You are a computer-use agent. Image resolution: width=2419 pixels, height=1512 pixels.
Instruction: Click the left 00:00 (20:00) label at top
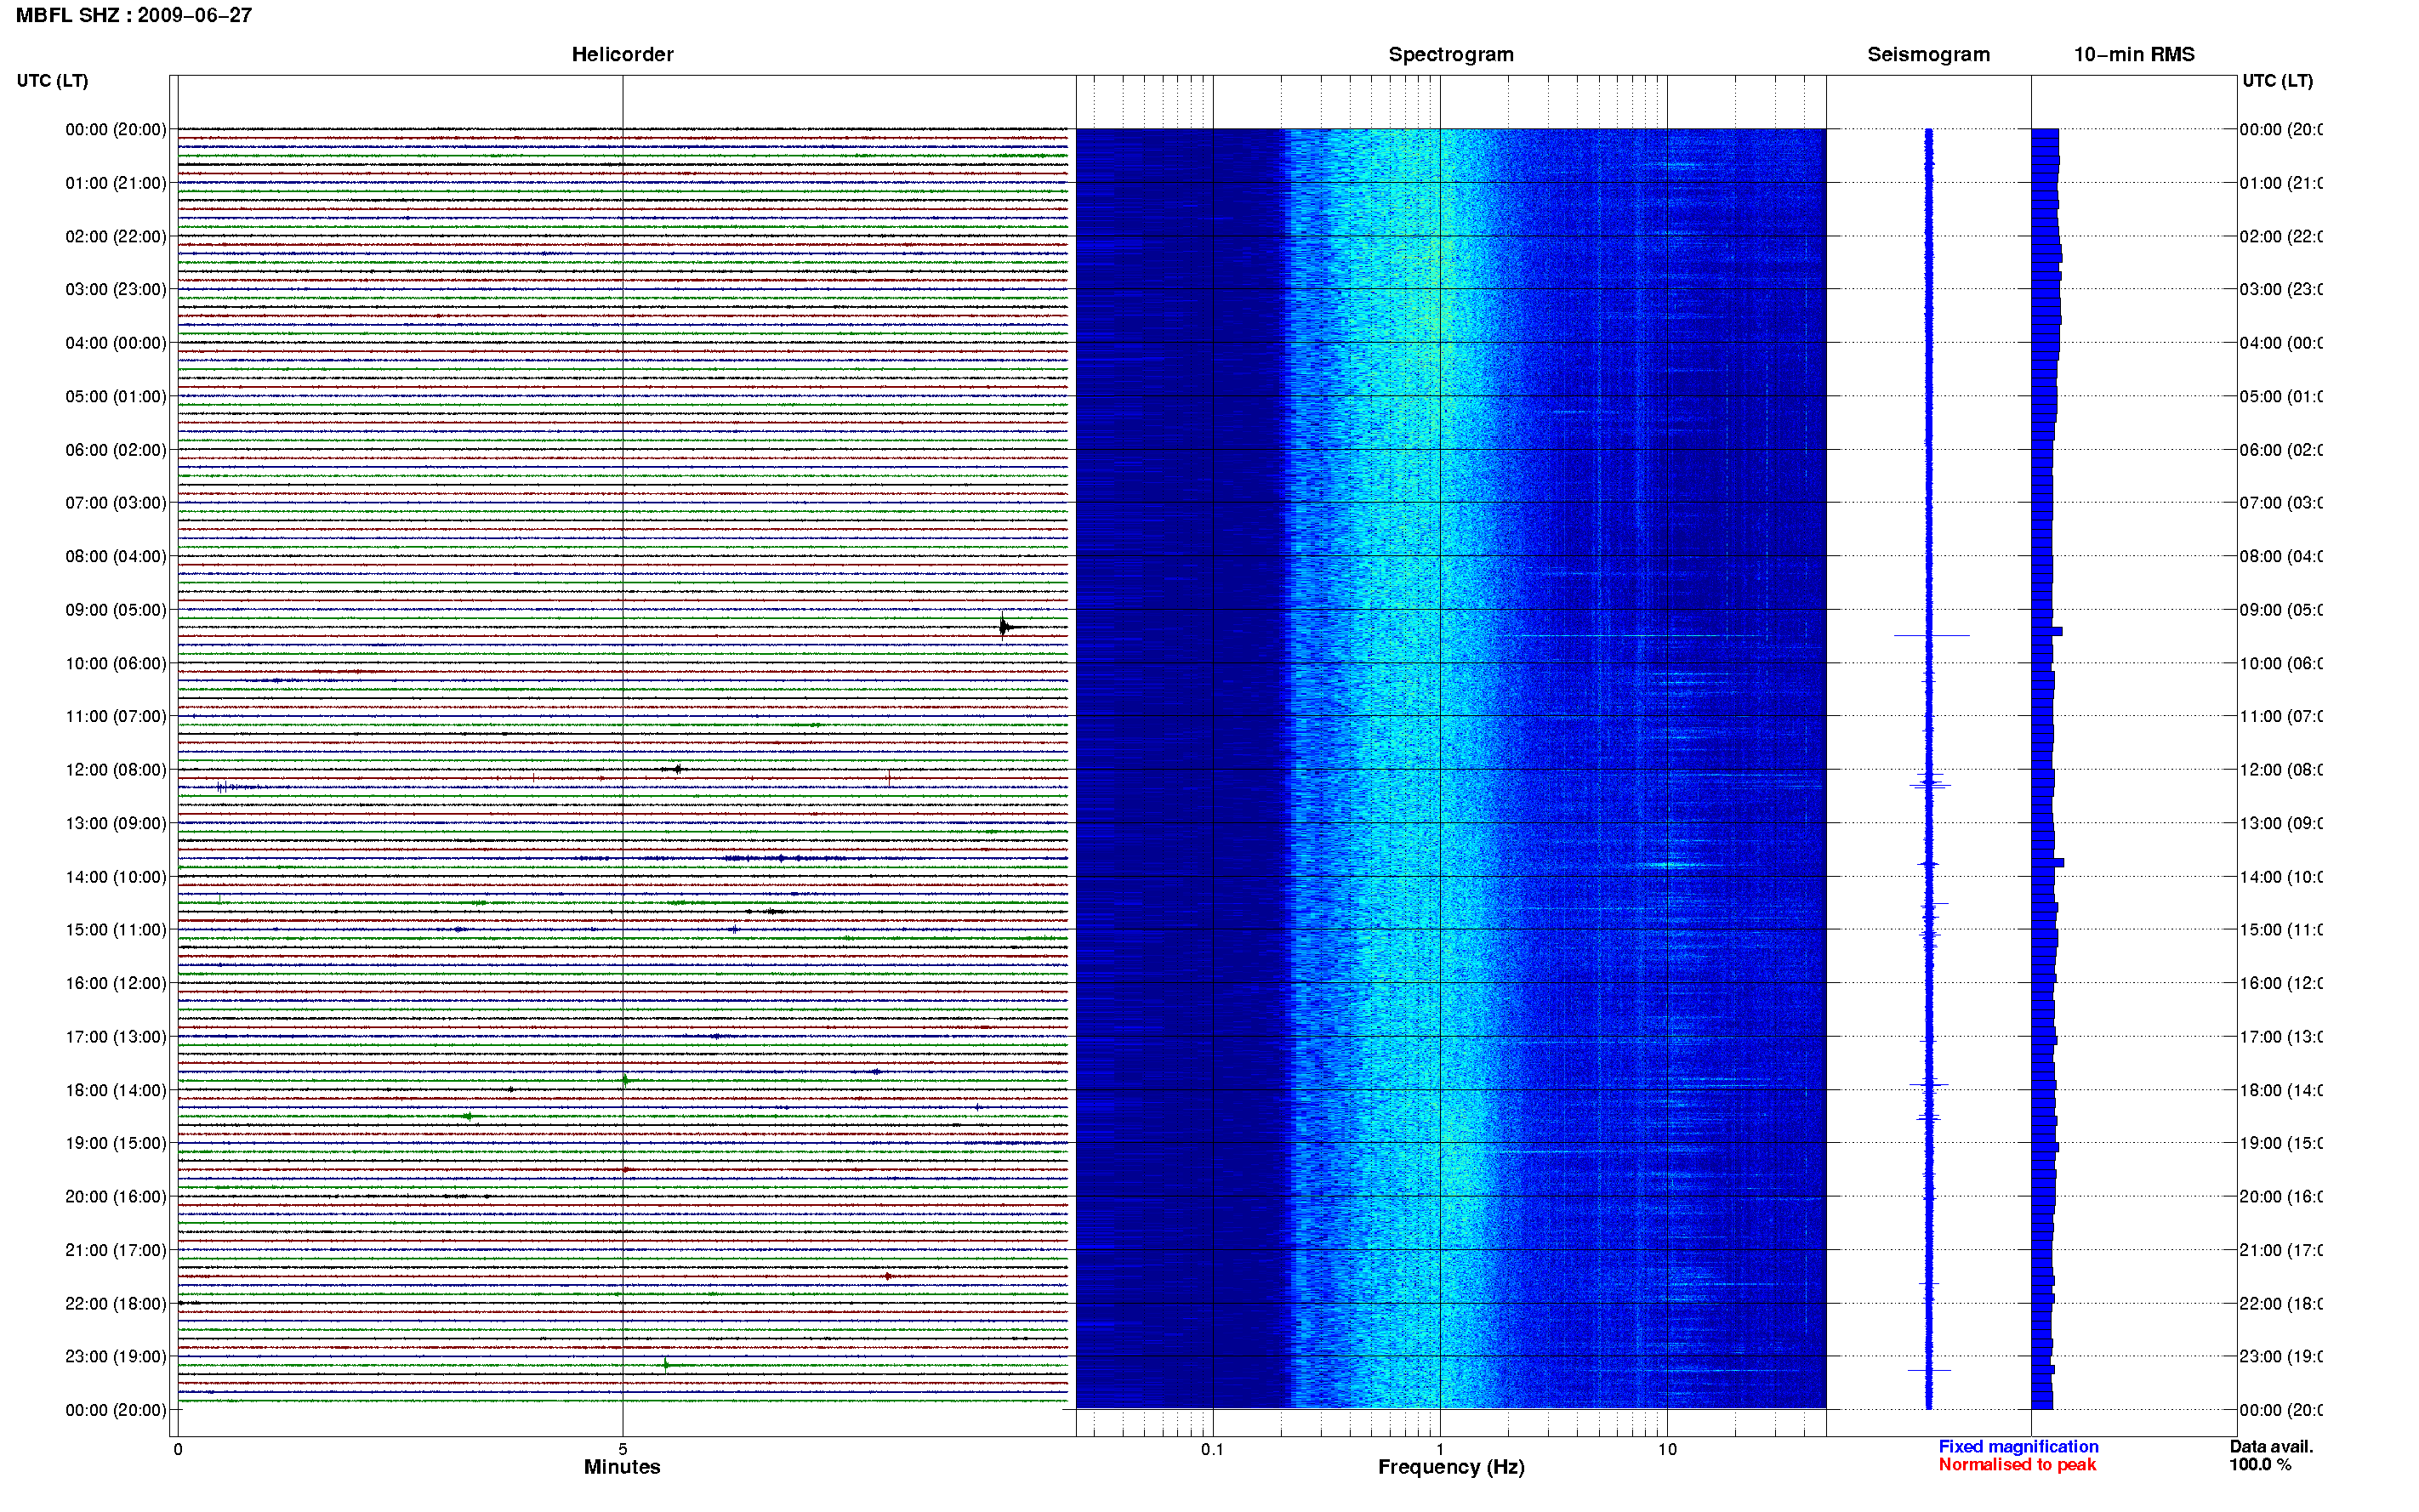[x=116, y=129]
